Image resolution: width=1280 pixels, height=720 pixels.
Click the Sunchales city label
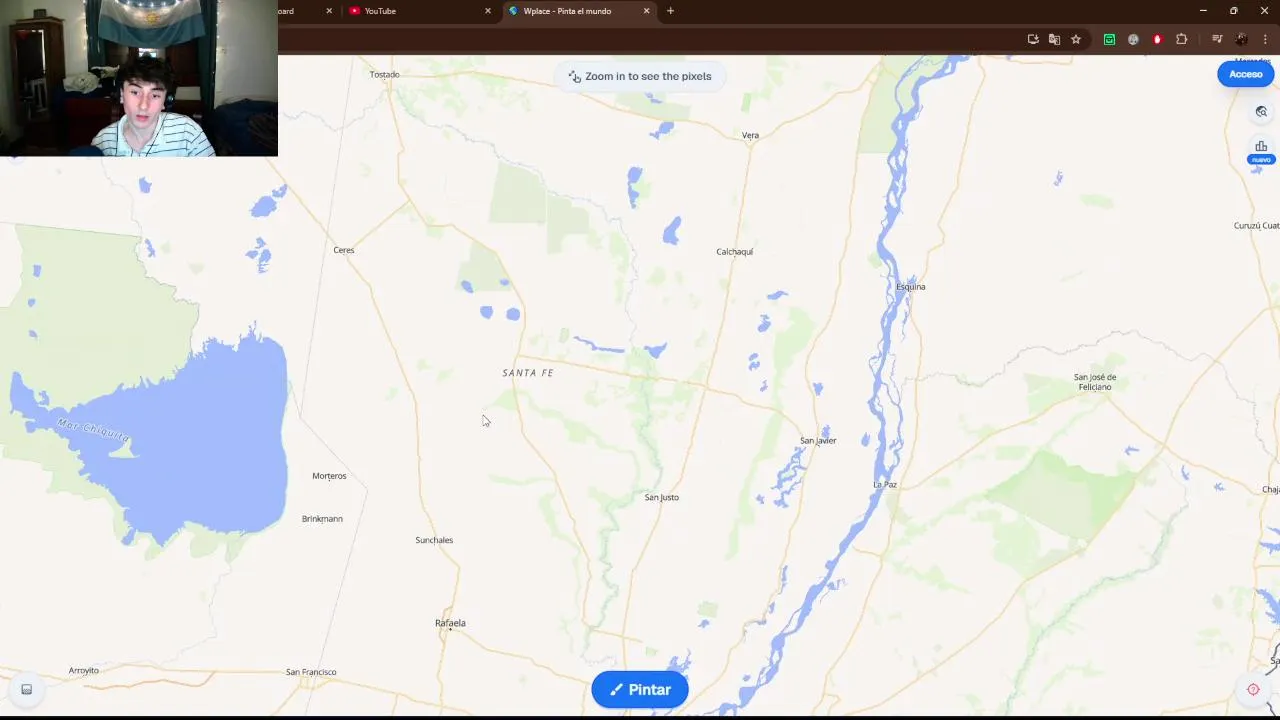click(x=434, y=540)
